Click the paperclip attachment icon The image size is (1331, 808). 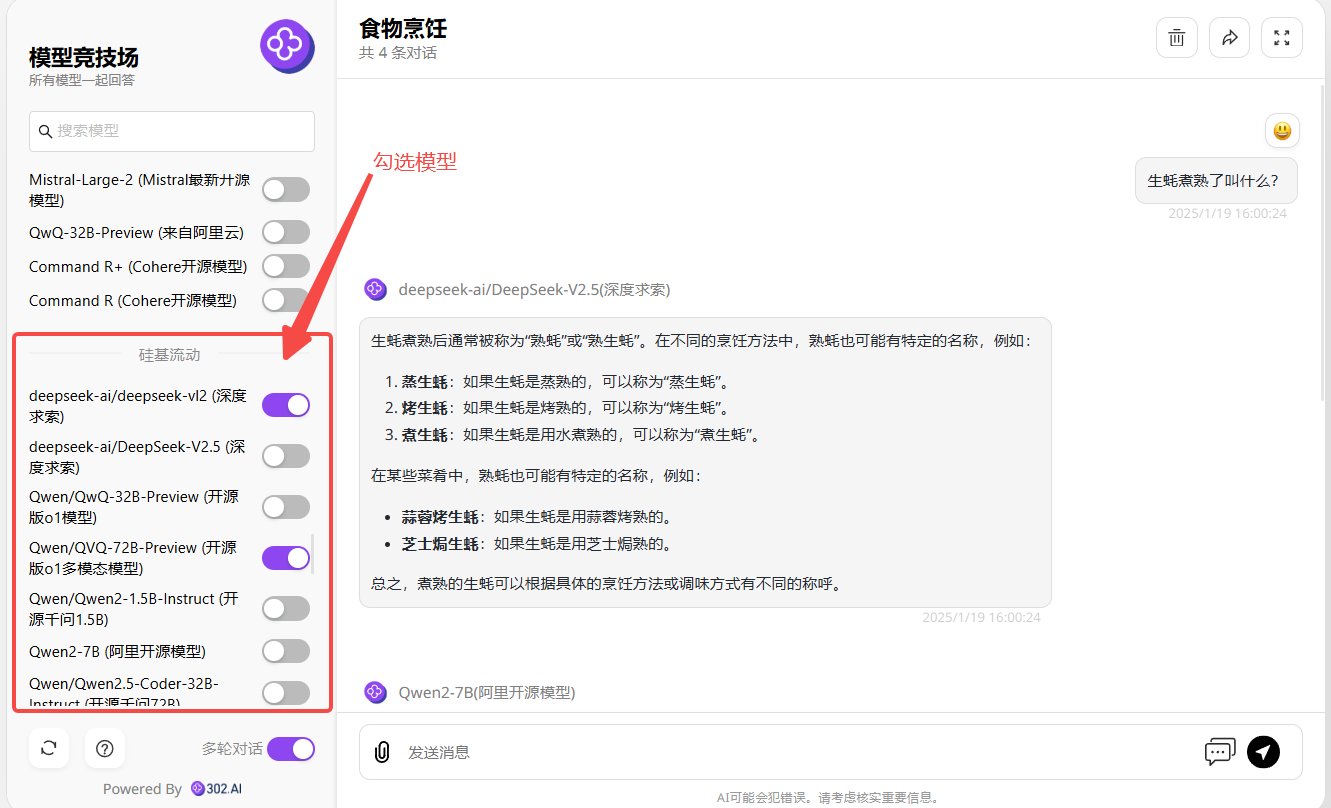click(x=381, y=752)
